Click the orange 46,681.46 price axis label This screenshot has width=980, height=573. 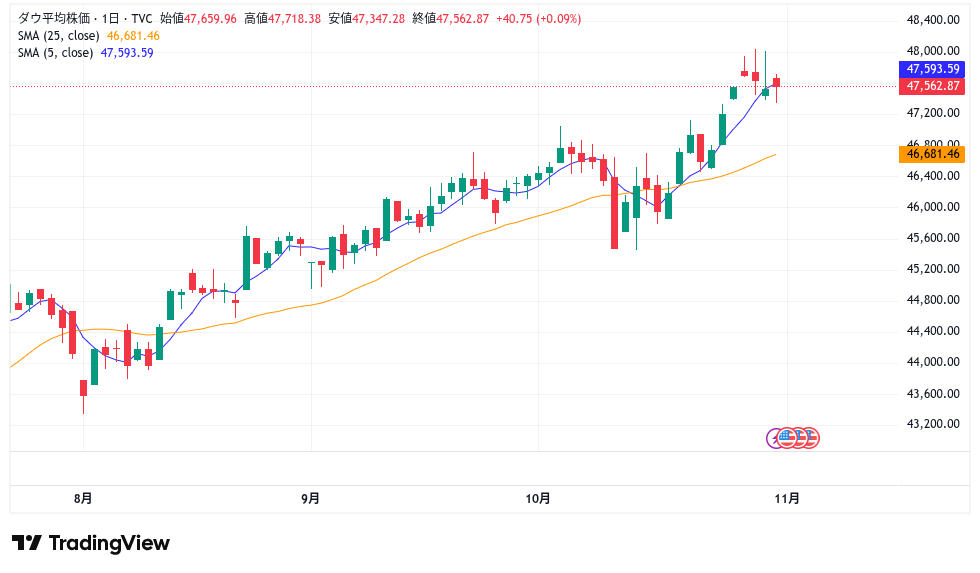[x=932, y=153]
